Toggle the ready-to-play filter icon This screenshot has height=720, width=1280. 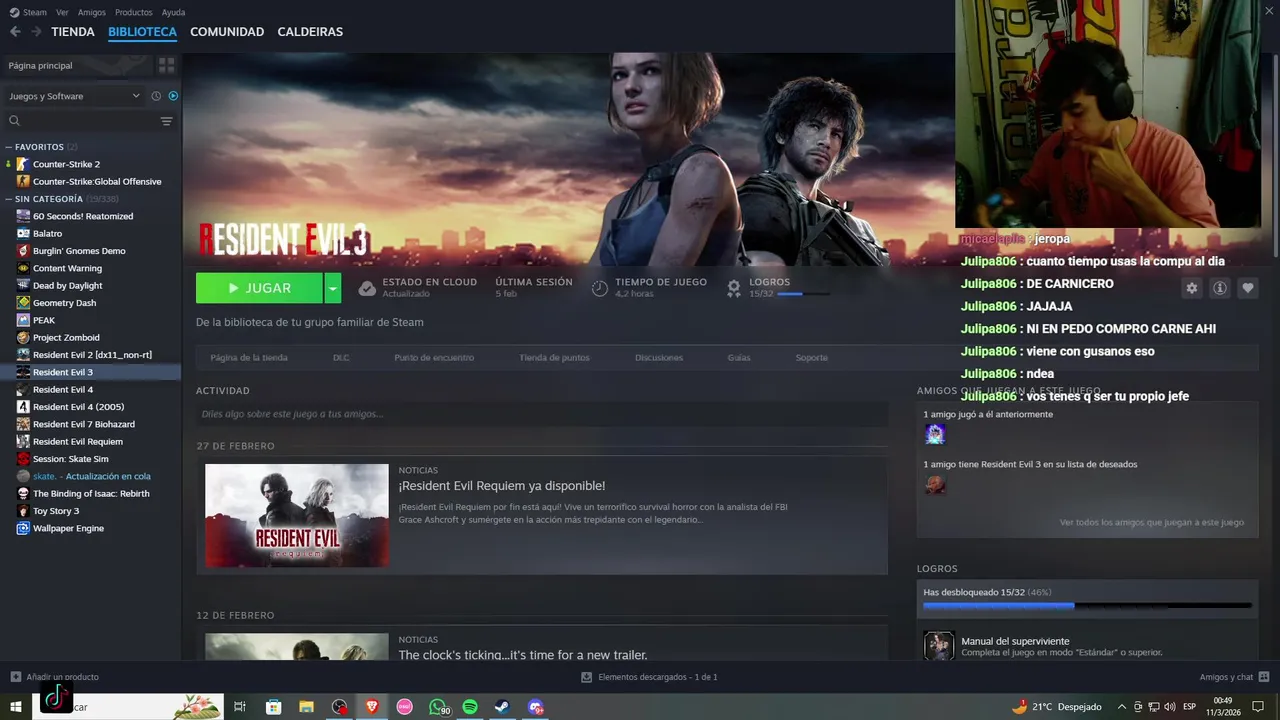click(173, 96)
